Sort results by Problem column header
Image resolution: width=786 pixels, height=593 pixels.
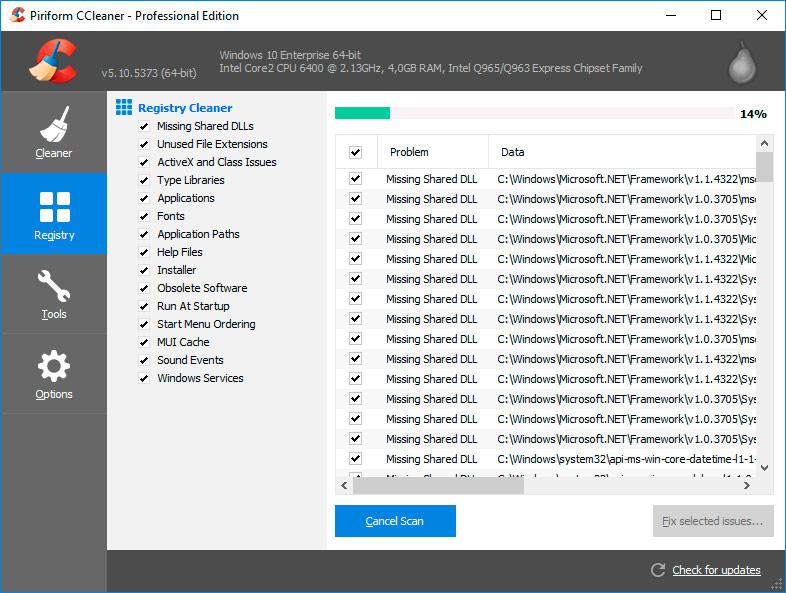coord(433,152)
